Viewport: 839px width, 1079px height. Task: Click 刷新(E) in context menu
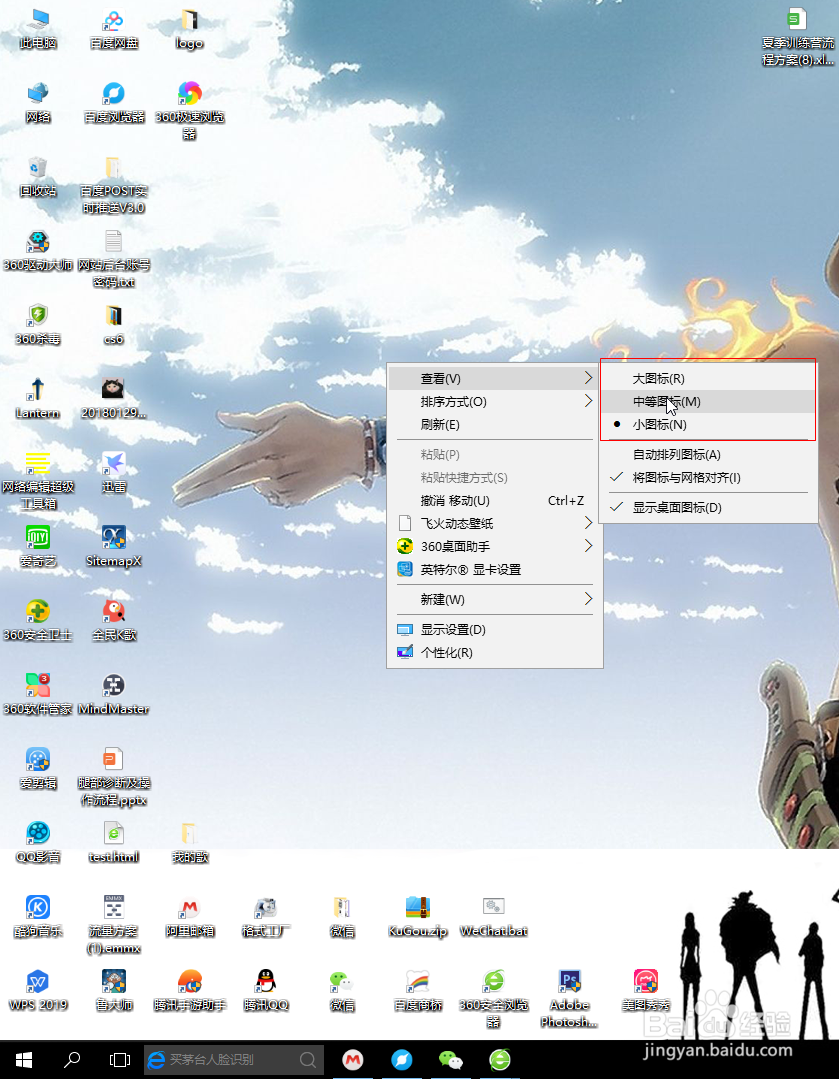(495, 425)
